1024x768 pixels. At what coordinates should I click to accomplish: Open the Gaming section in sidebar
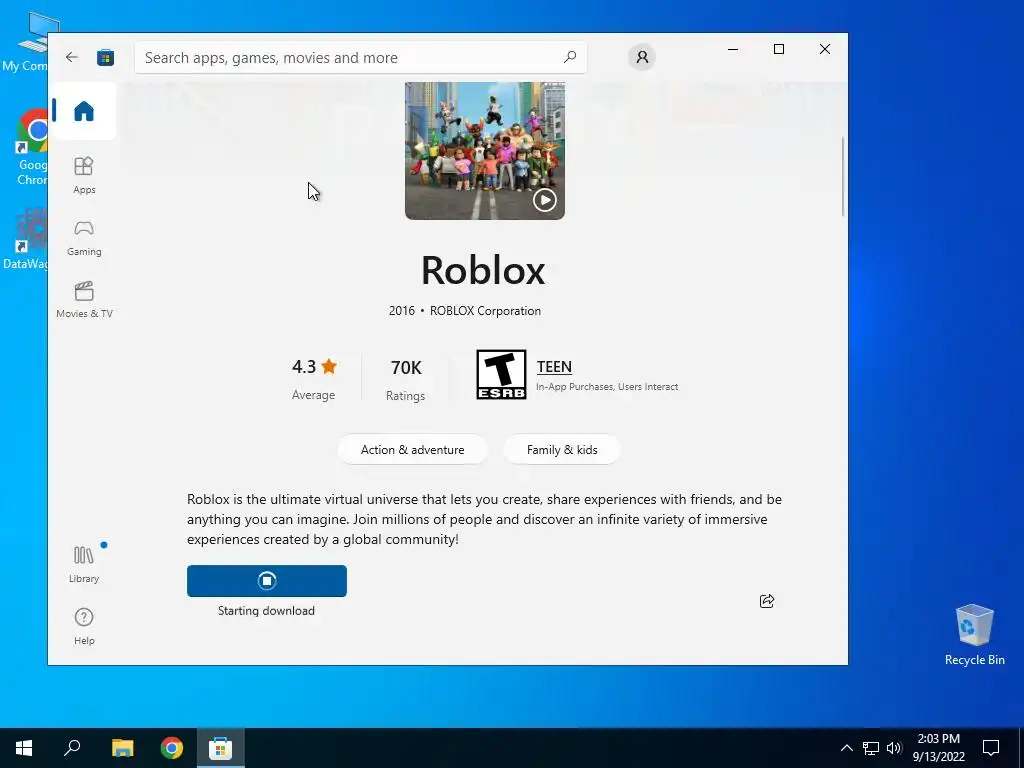coord(84,238)
